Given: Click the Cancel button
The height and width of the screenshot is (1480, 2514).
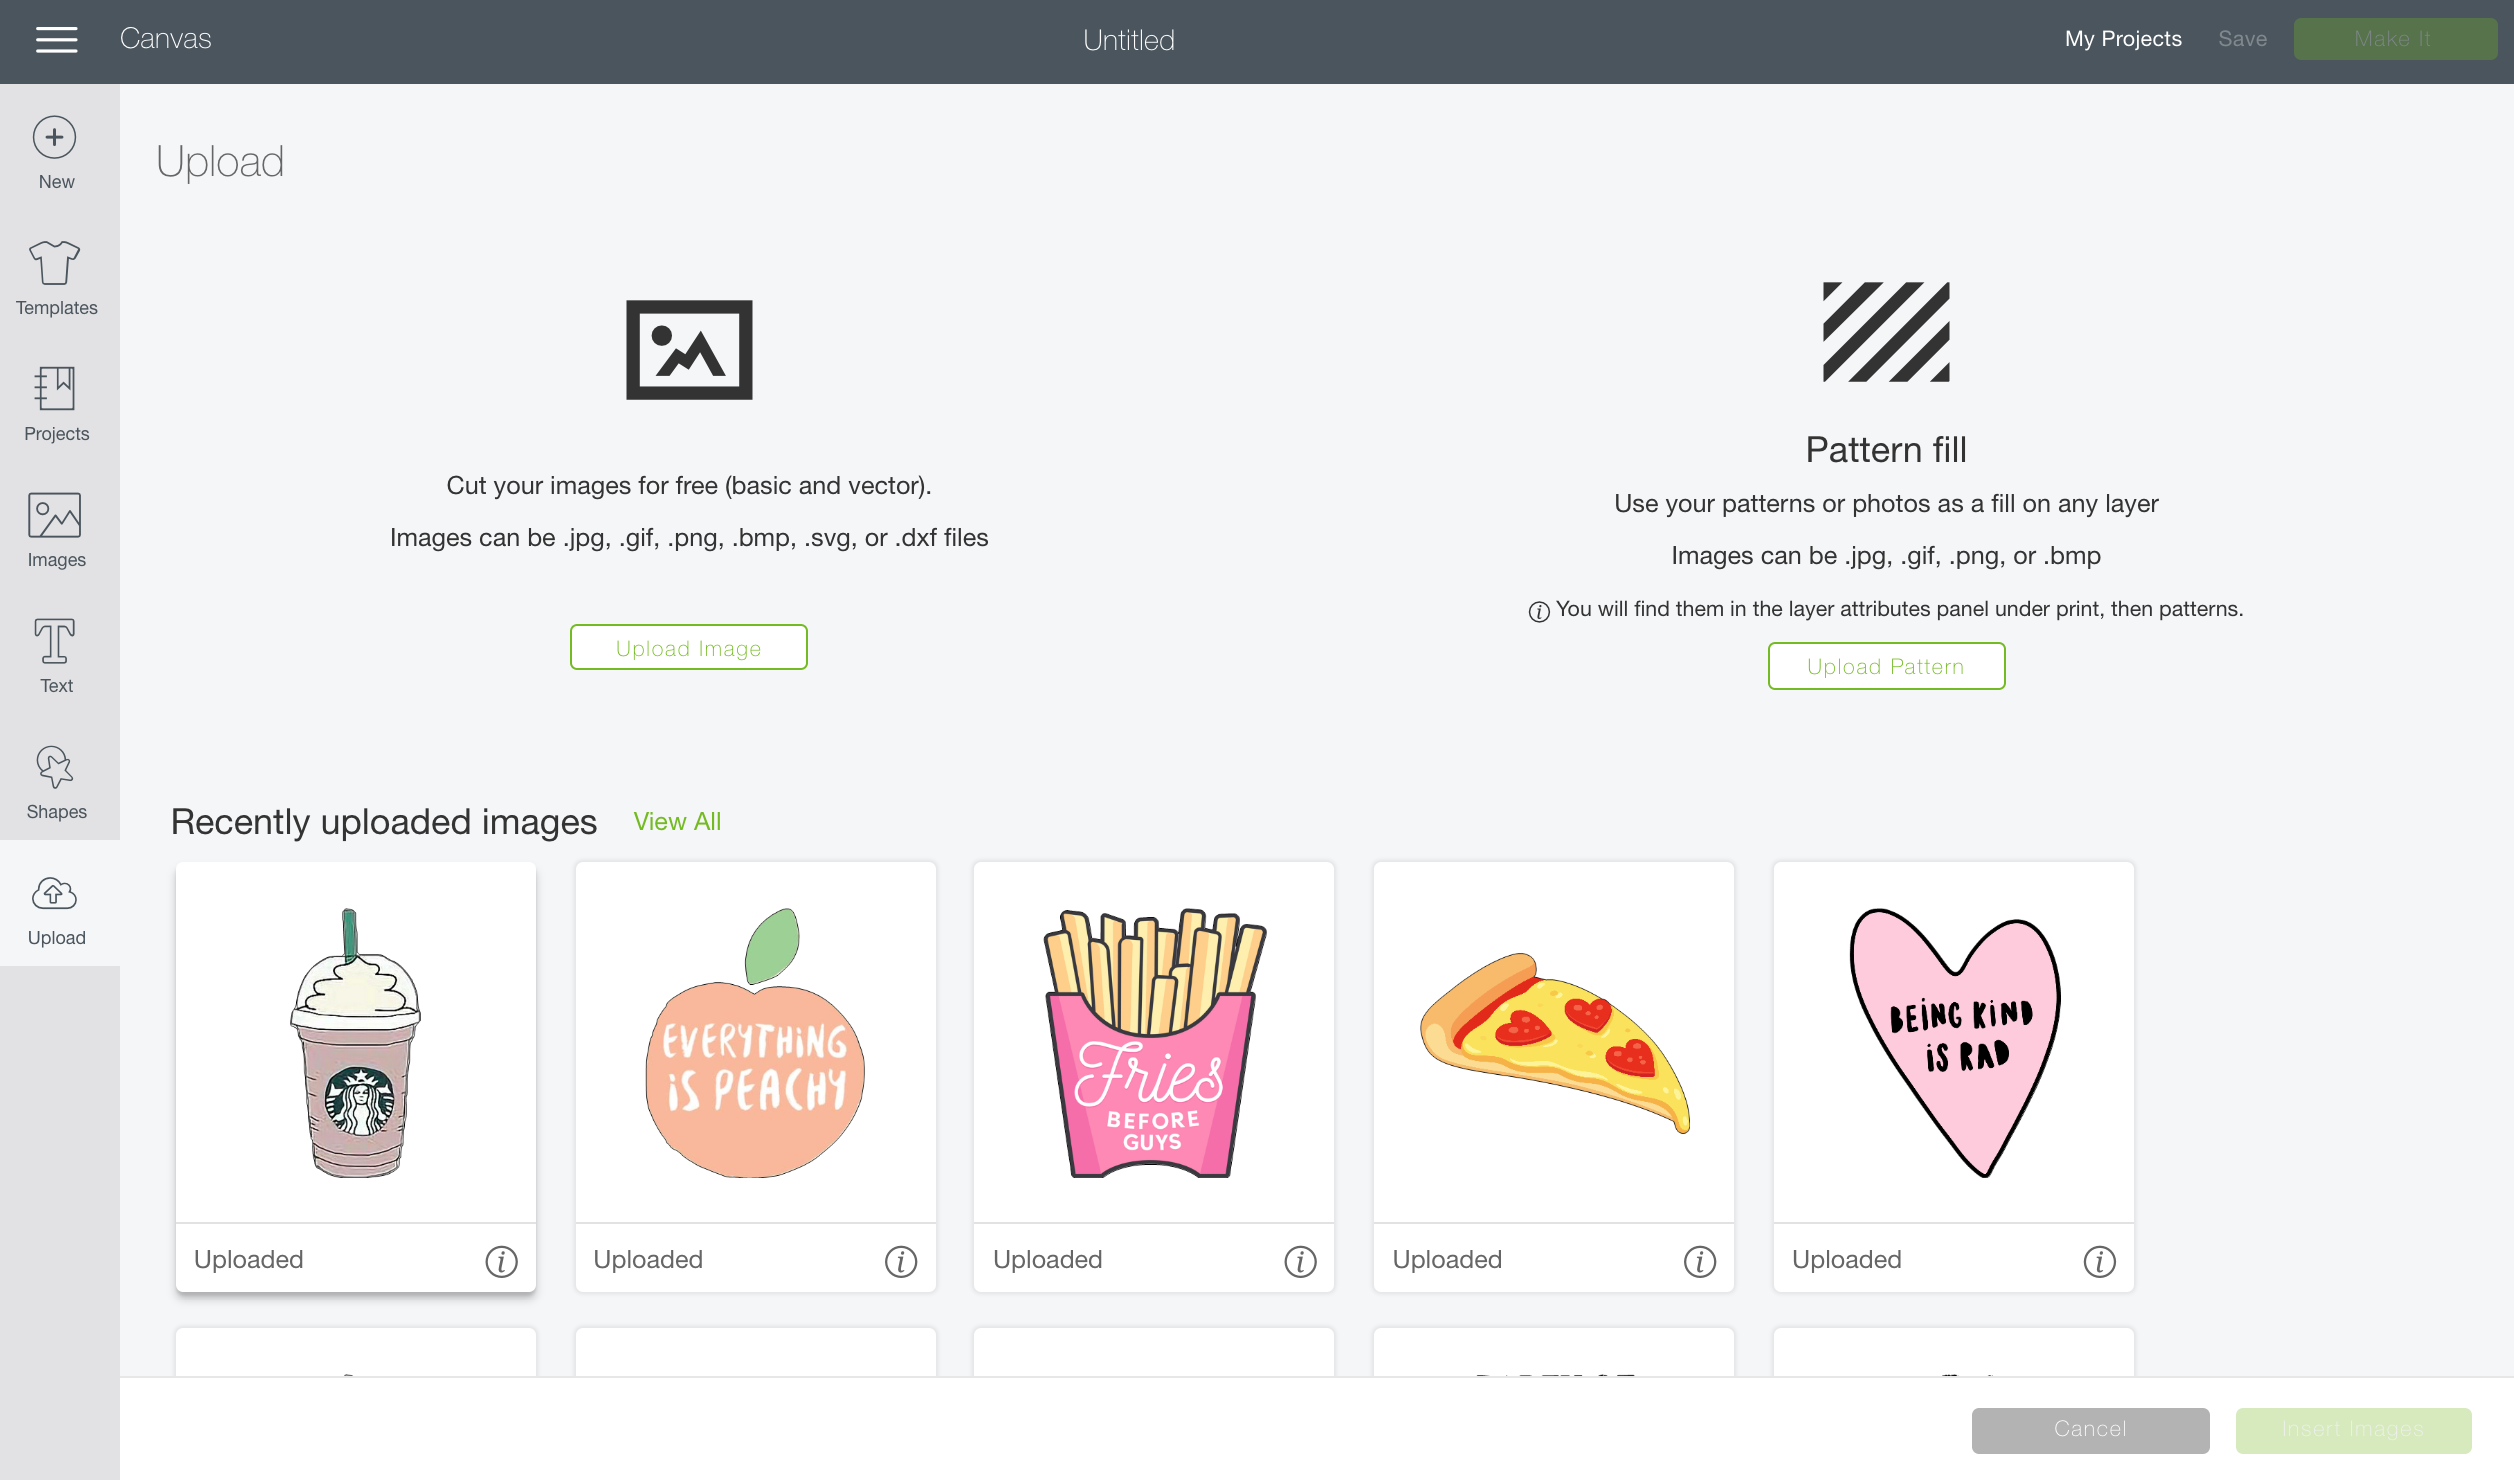Looking at the screenshot, I should click(2090, 1430).
